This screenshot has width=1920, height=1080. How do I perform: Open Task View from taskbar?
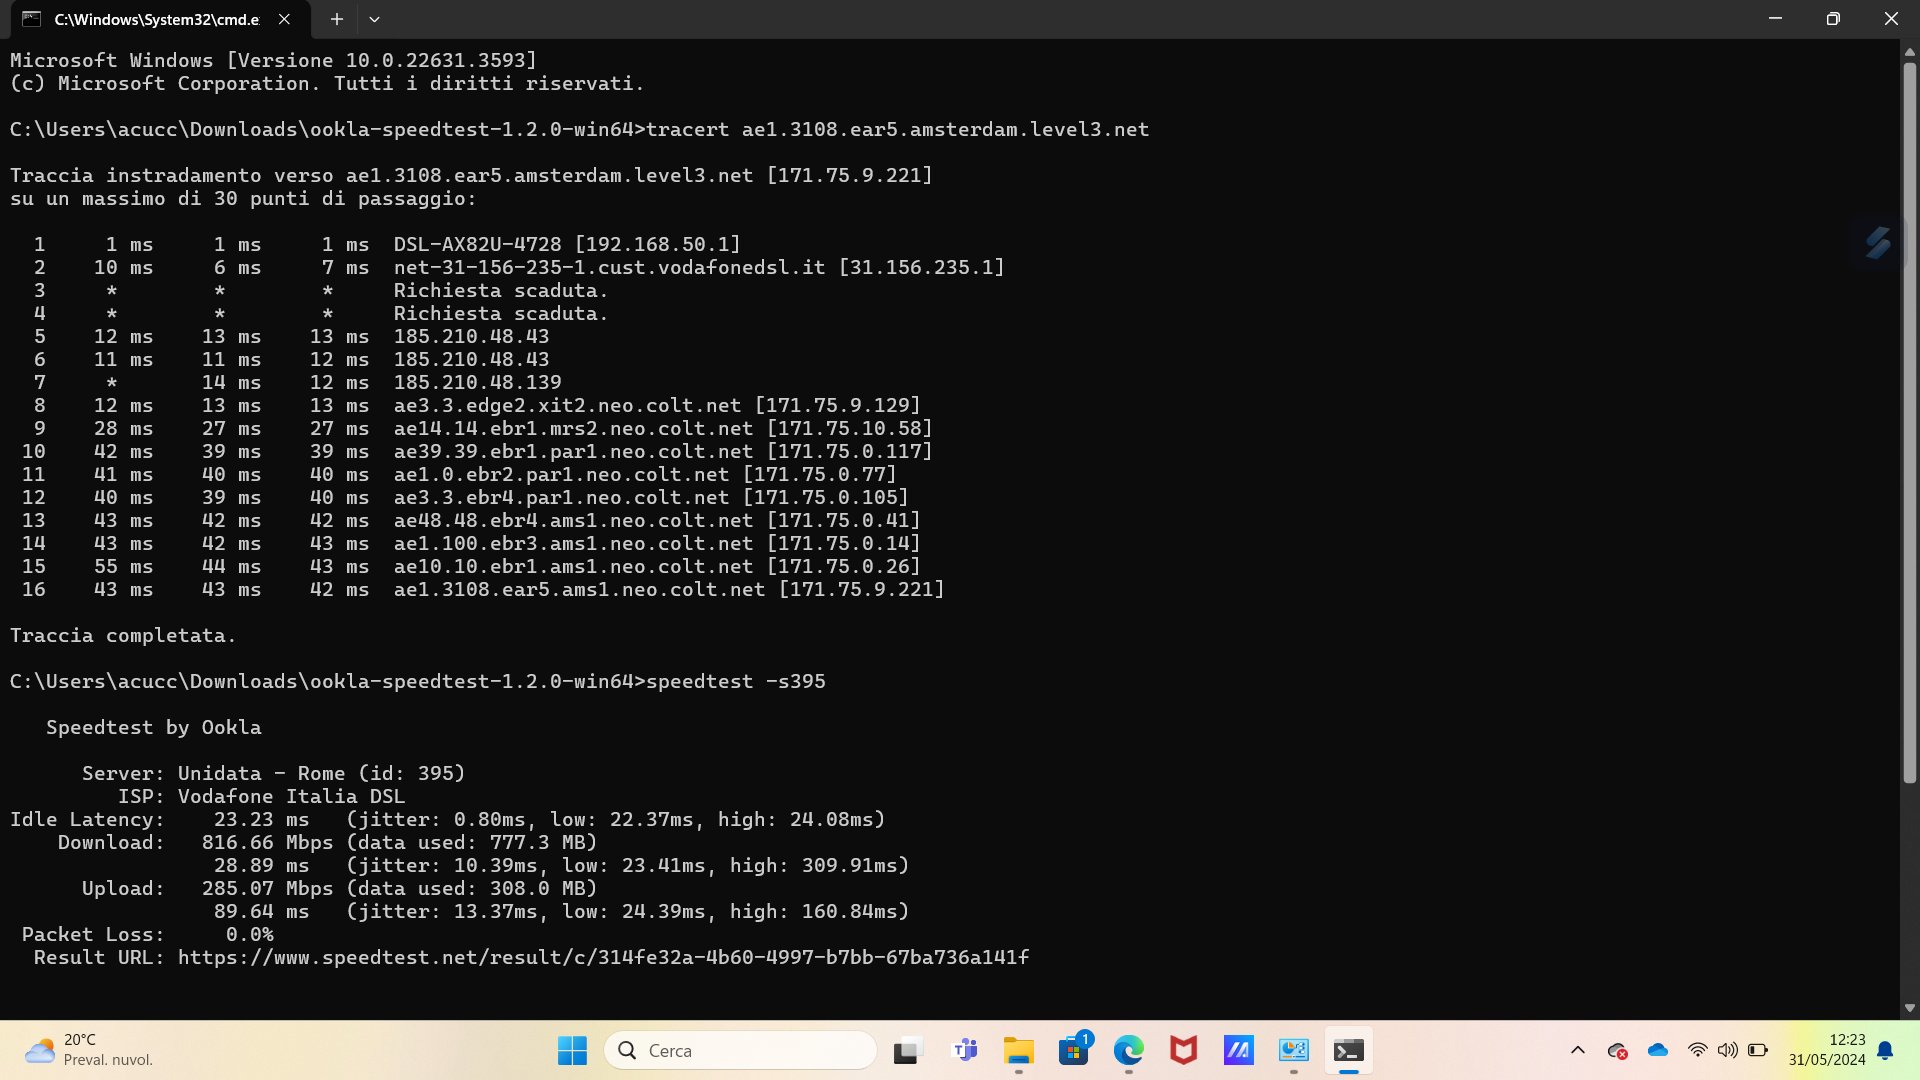click(906, 1050)
